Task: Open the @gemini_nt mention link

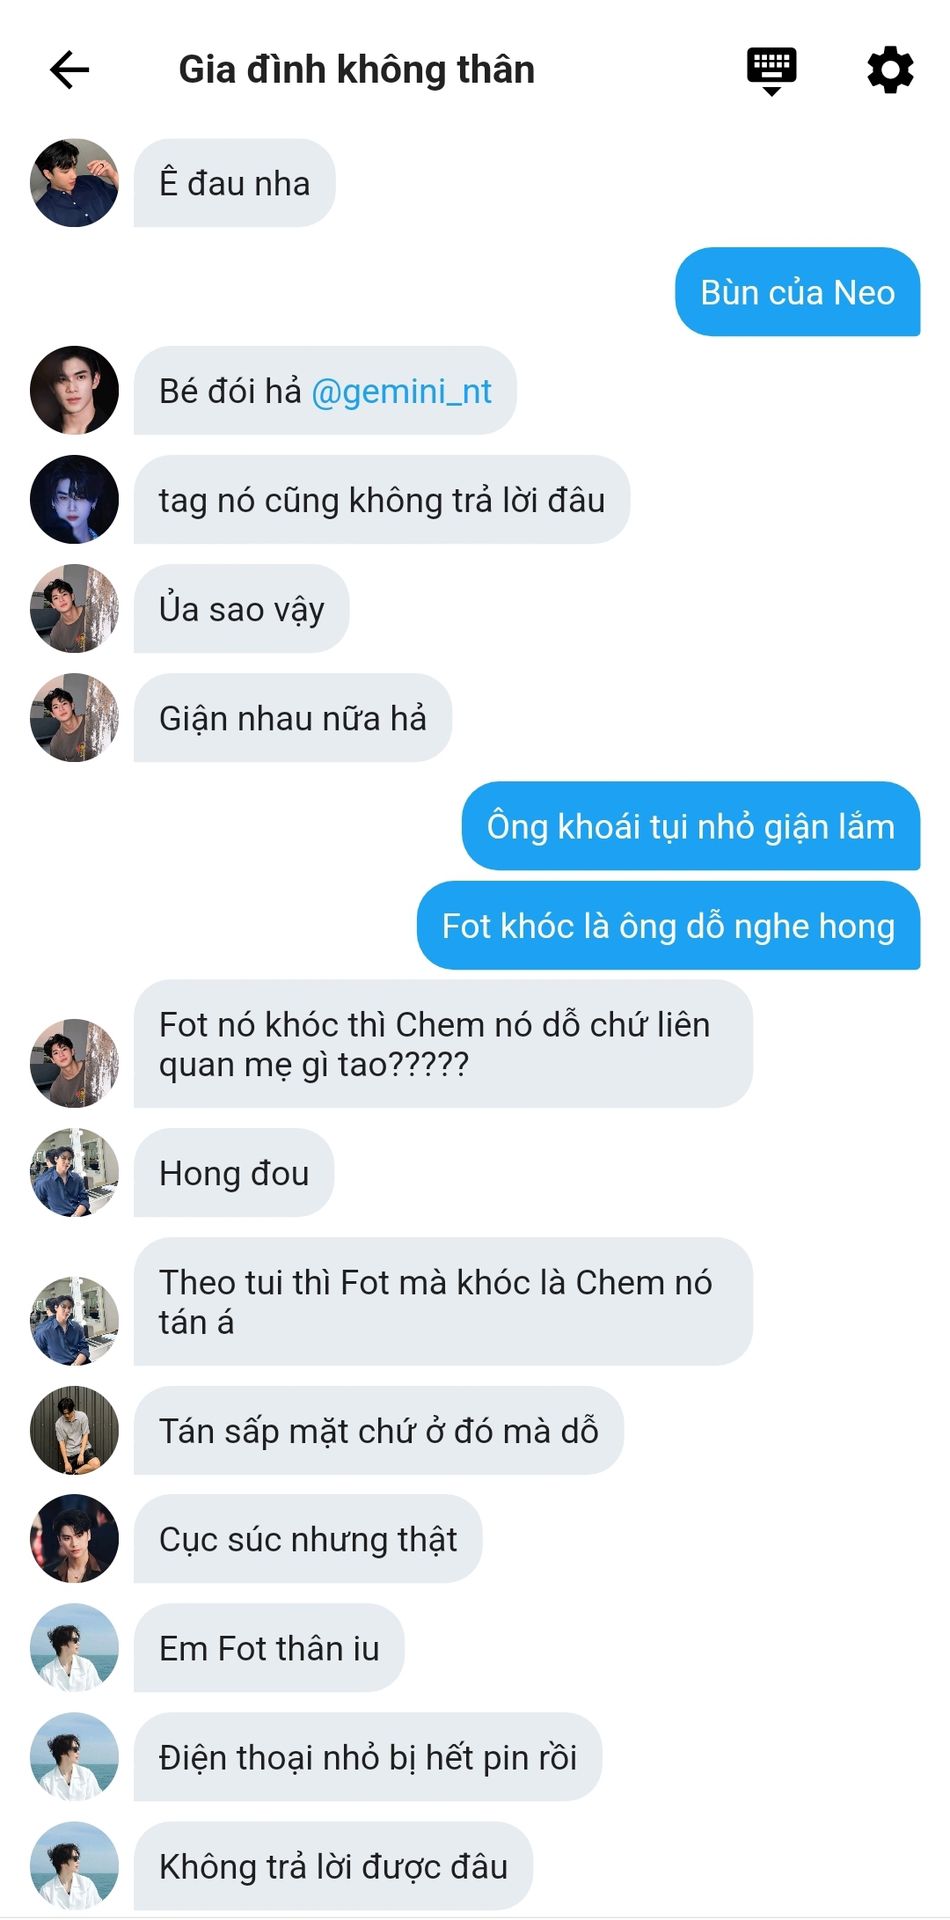Action: coord(401,391)
